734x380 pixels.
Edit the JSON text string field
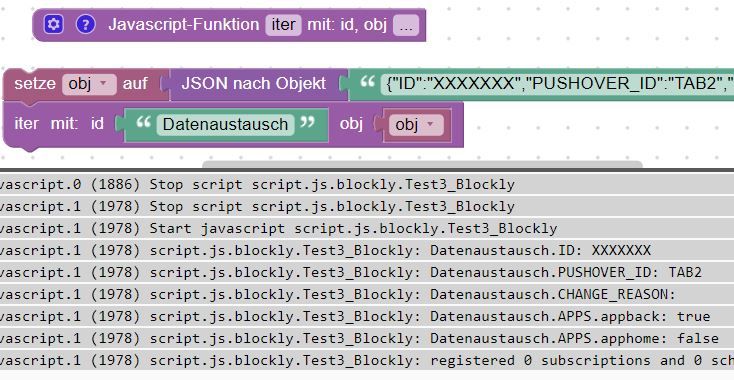point(557,84)
